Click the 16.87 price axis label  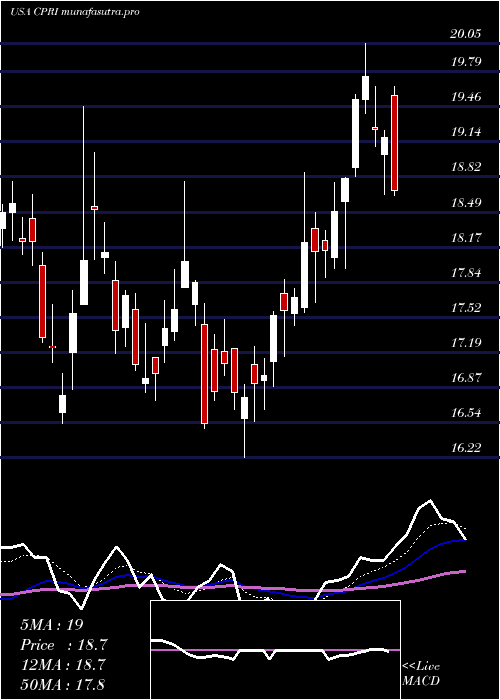(466, 378)
